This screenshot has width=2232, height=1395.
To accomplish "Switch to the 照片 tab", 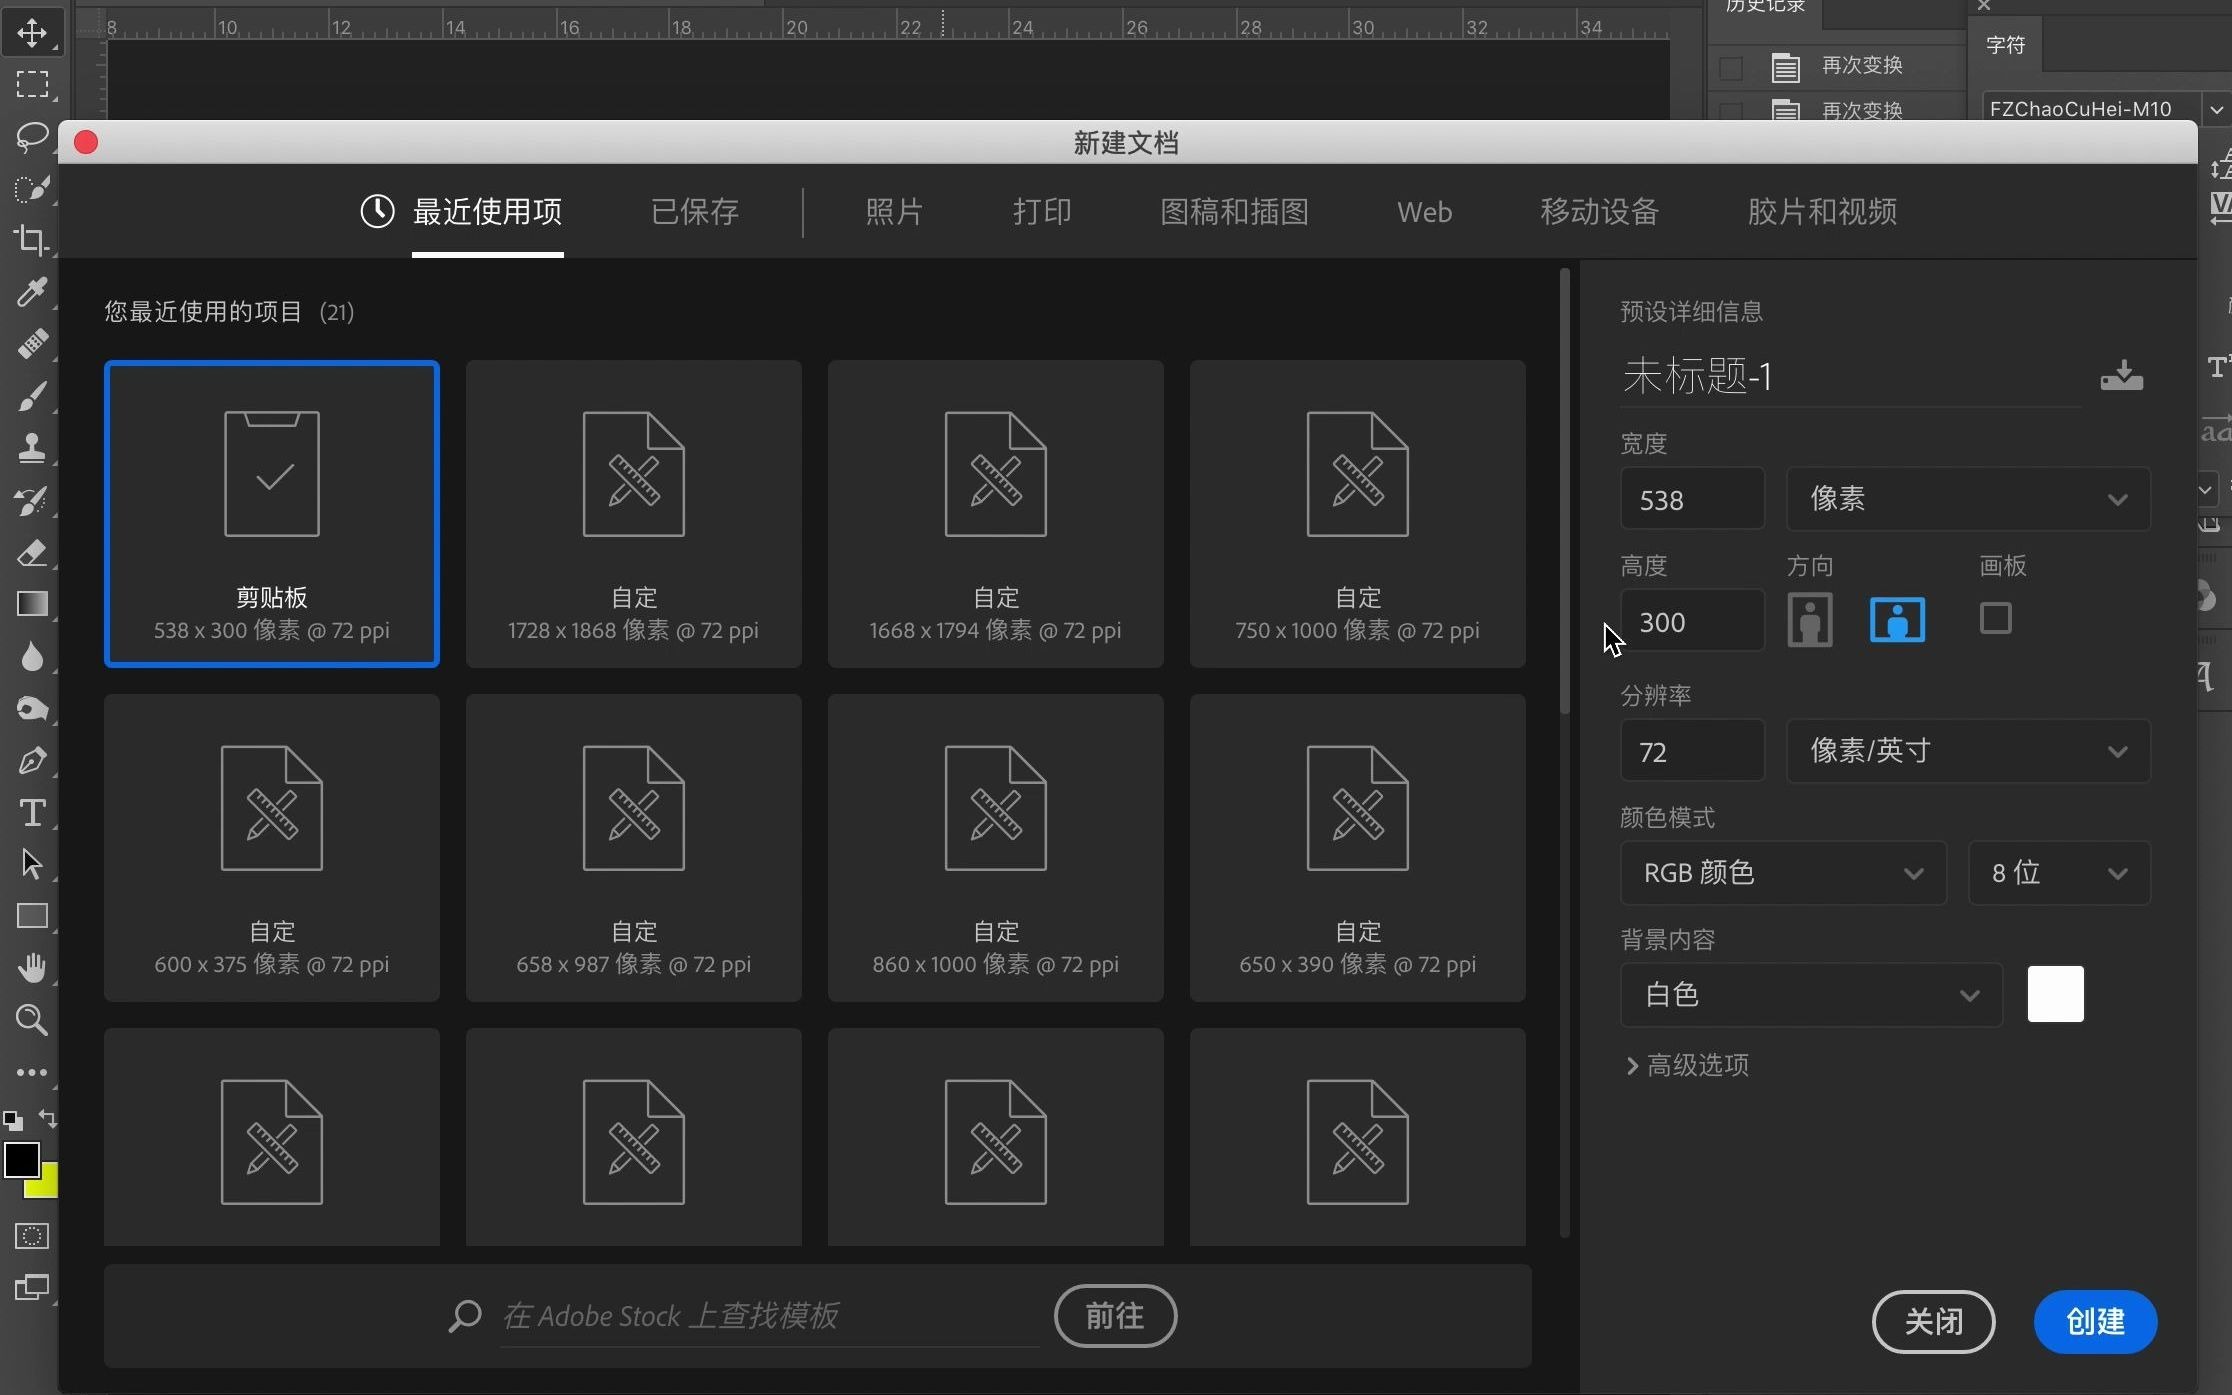I will click(x=894, y=211).
